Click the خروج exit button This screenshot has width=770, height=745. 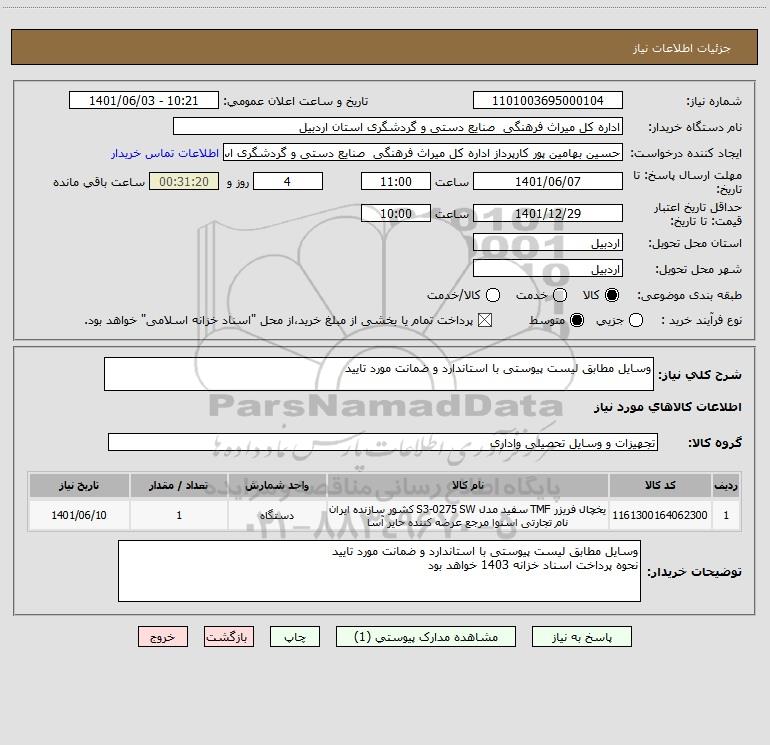[163, 637]
